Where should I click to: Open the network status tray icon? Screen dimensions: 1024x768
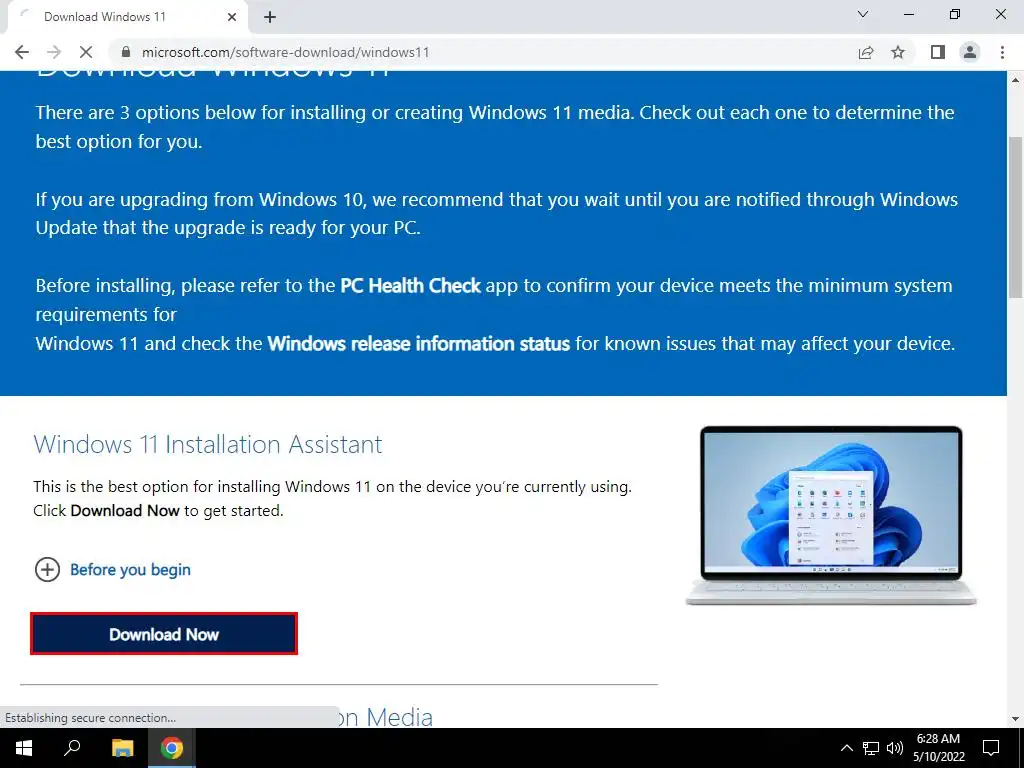pos(871,748)
